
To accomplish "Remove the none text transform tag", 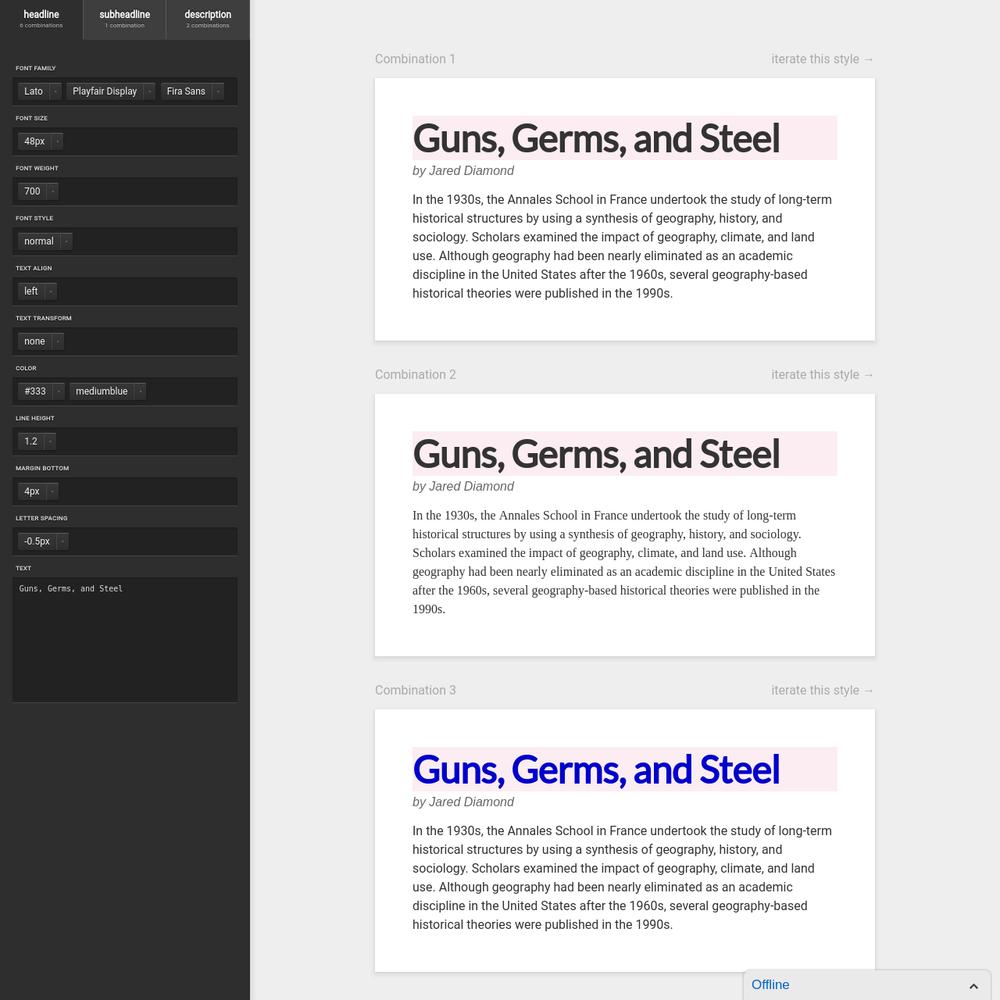I will [57, 341].
